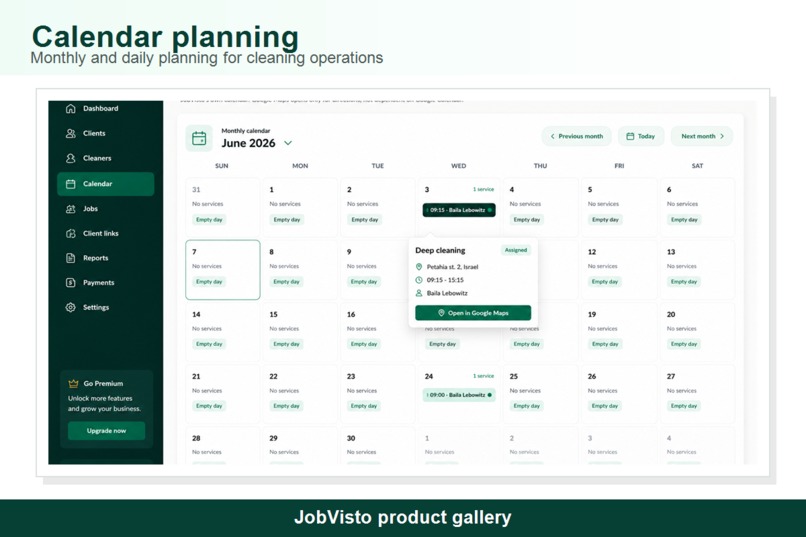This screenshot has height=537, width=806.
Task: Click Empty day tag on June 13
Action: pyautogui.click(x=684, y=282)
